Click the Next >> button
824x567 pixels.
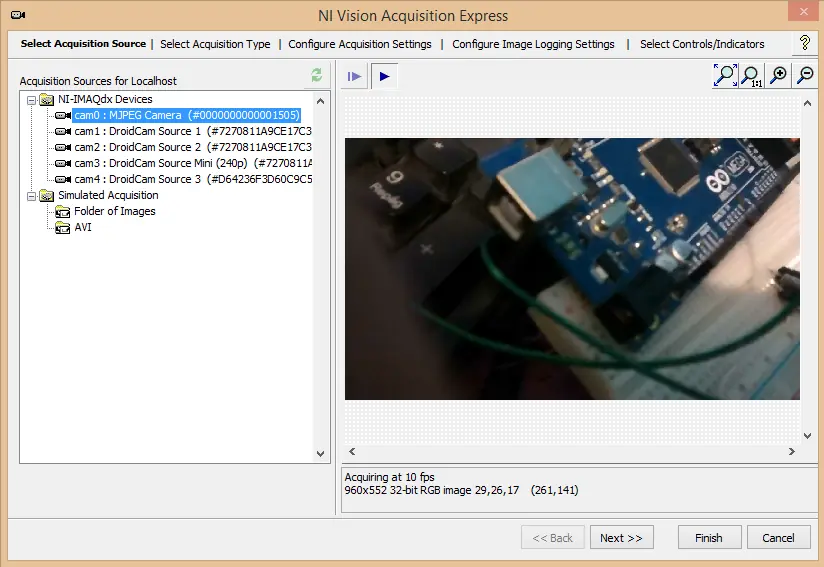pos(621,538)
